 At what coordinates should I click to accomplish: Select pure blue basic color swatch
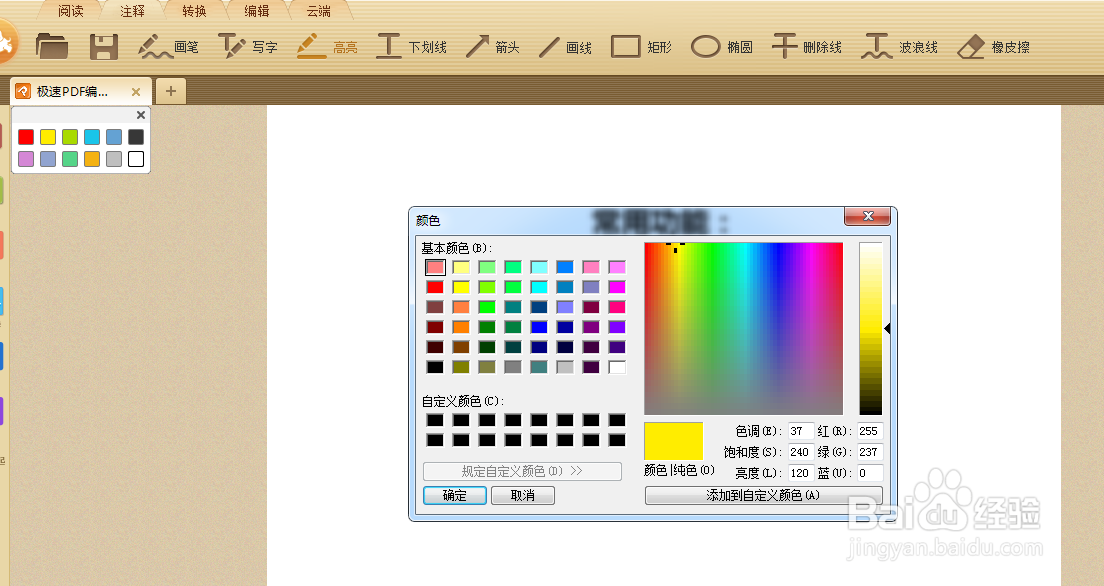pos(539,327)
